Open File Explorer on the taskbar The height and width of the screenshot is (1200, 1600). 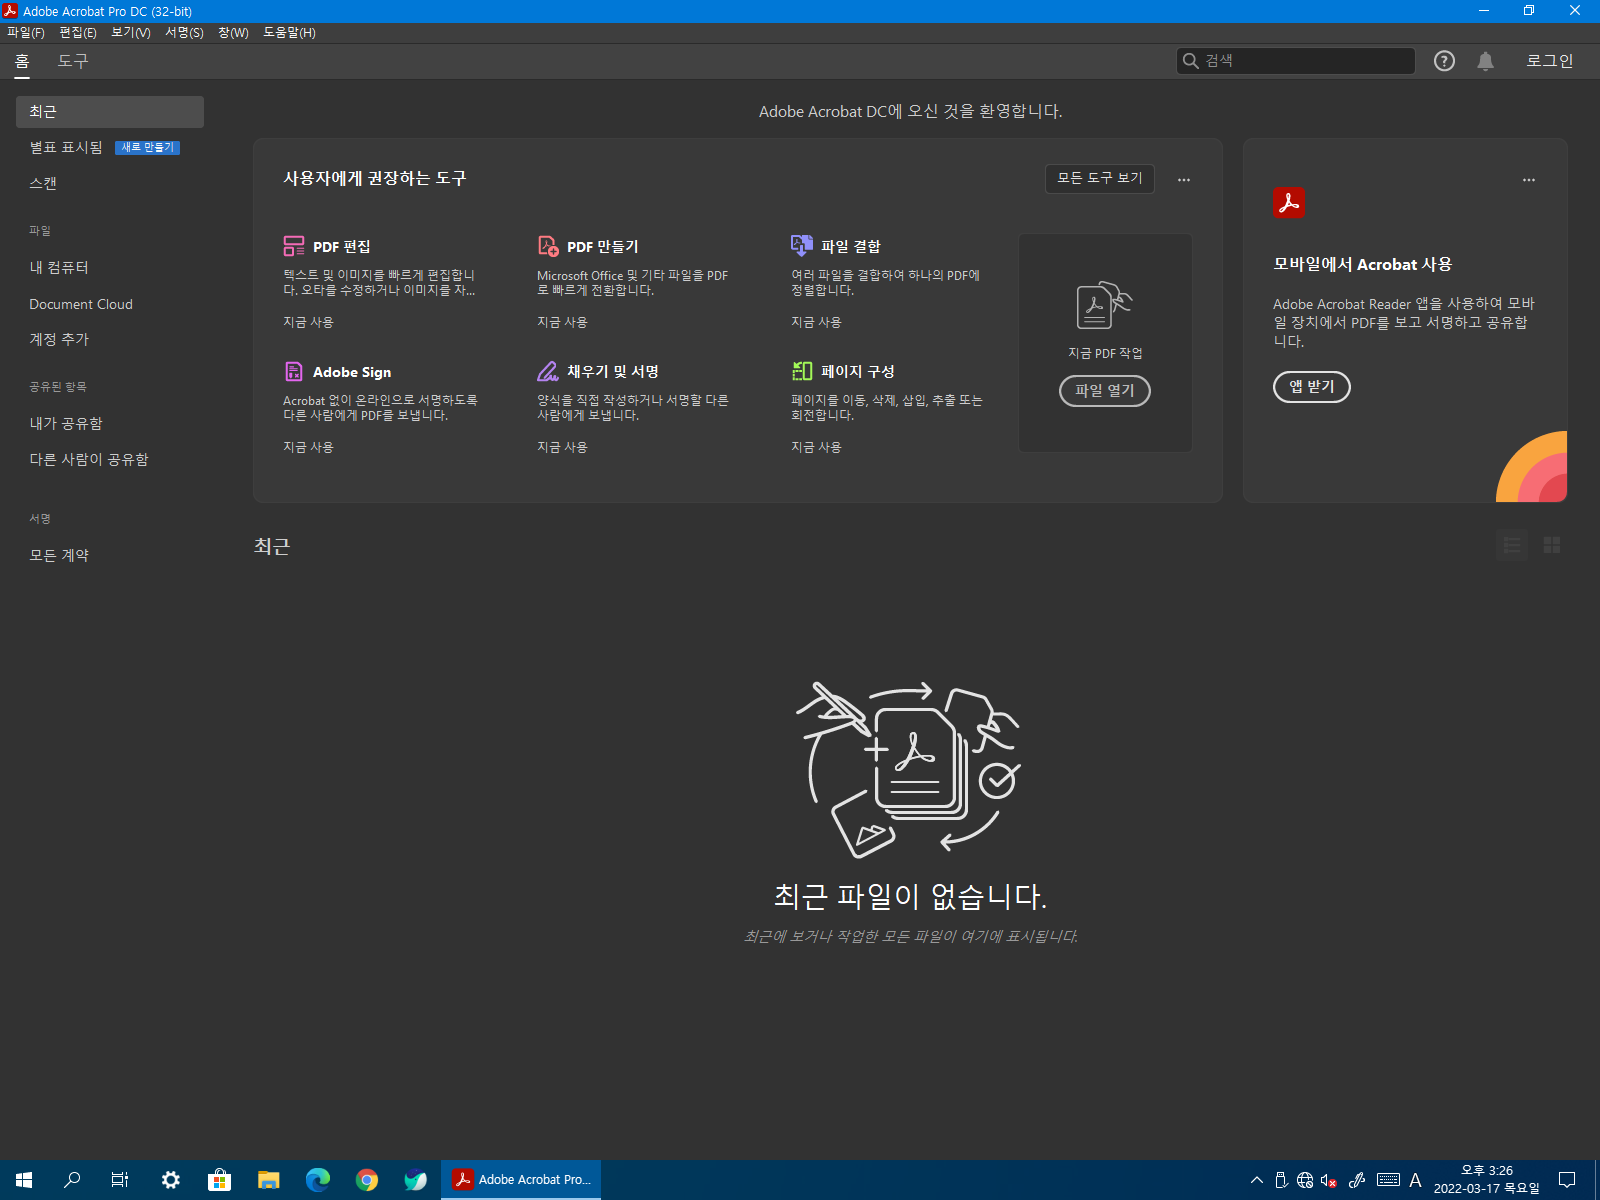pyautogui.click(x=269, y=1180)
